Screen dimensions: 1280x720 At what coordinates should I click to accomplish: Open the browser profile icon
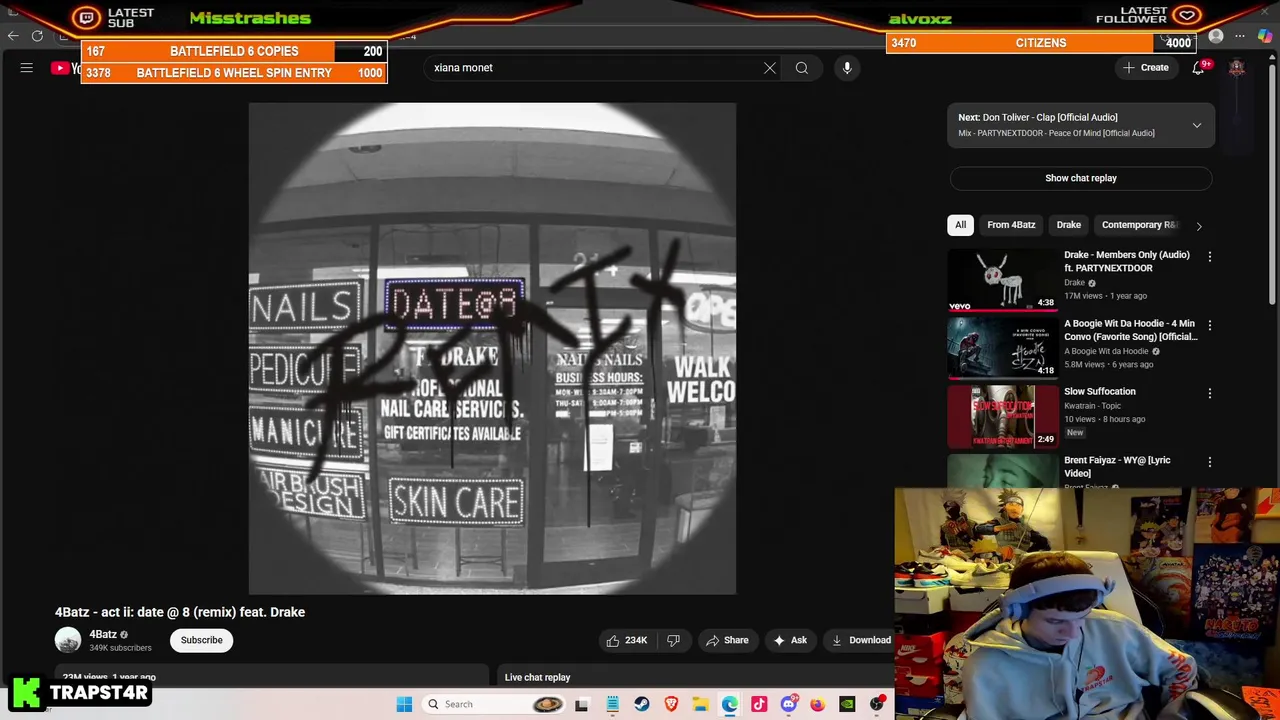click(x=1216, y=36)
